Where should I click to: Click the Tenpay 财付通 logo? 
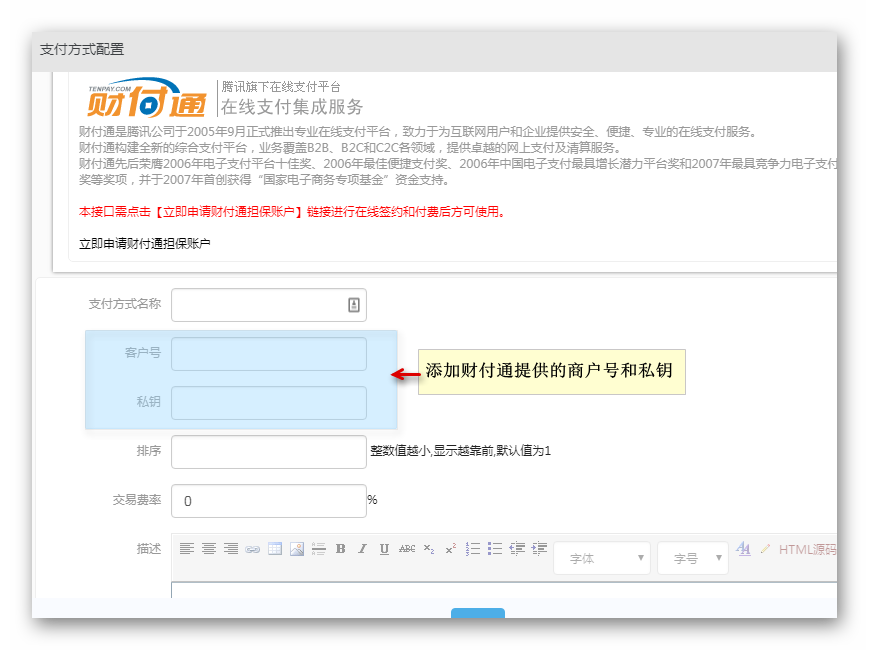click(x=147, y=98)
